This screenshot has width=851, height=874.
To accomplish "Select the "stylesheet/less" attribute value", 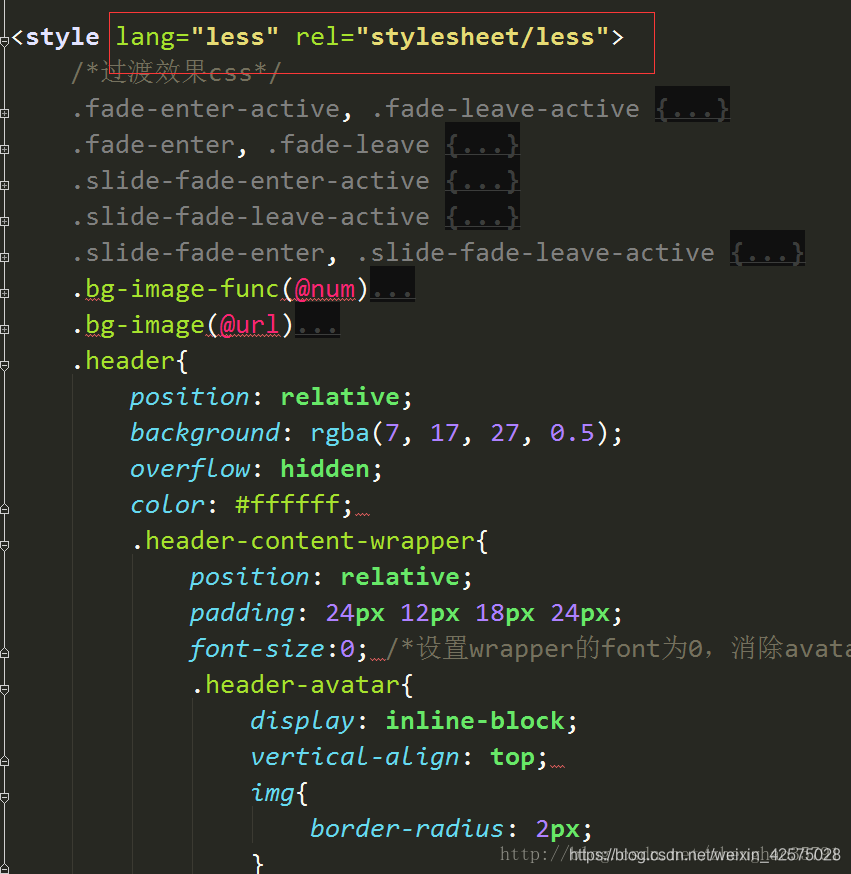I will [483, 37].
